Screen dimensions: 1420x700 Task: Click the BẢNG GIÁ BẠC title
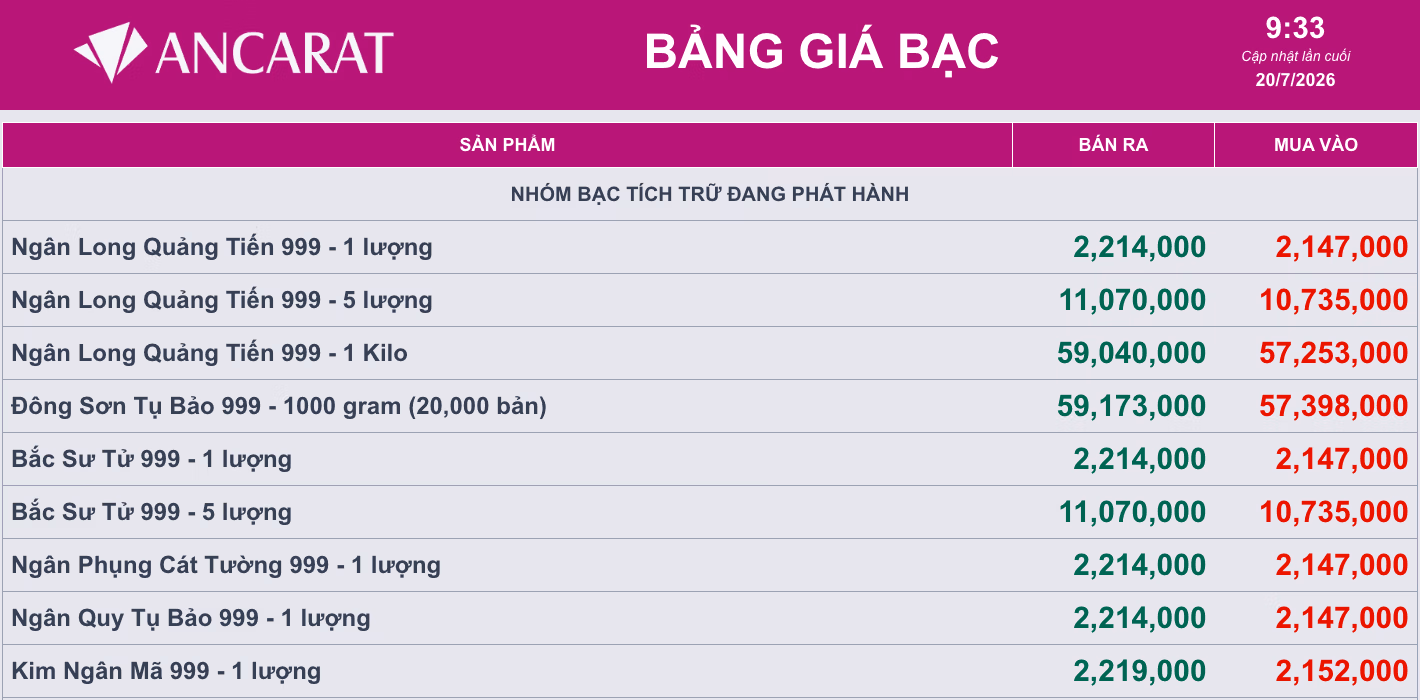click(822, 51)
